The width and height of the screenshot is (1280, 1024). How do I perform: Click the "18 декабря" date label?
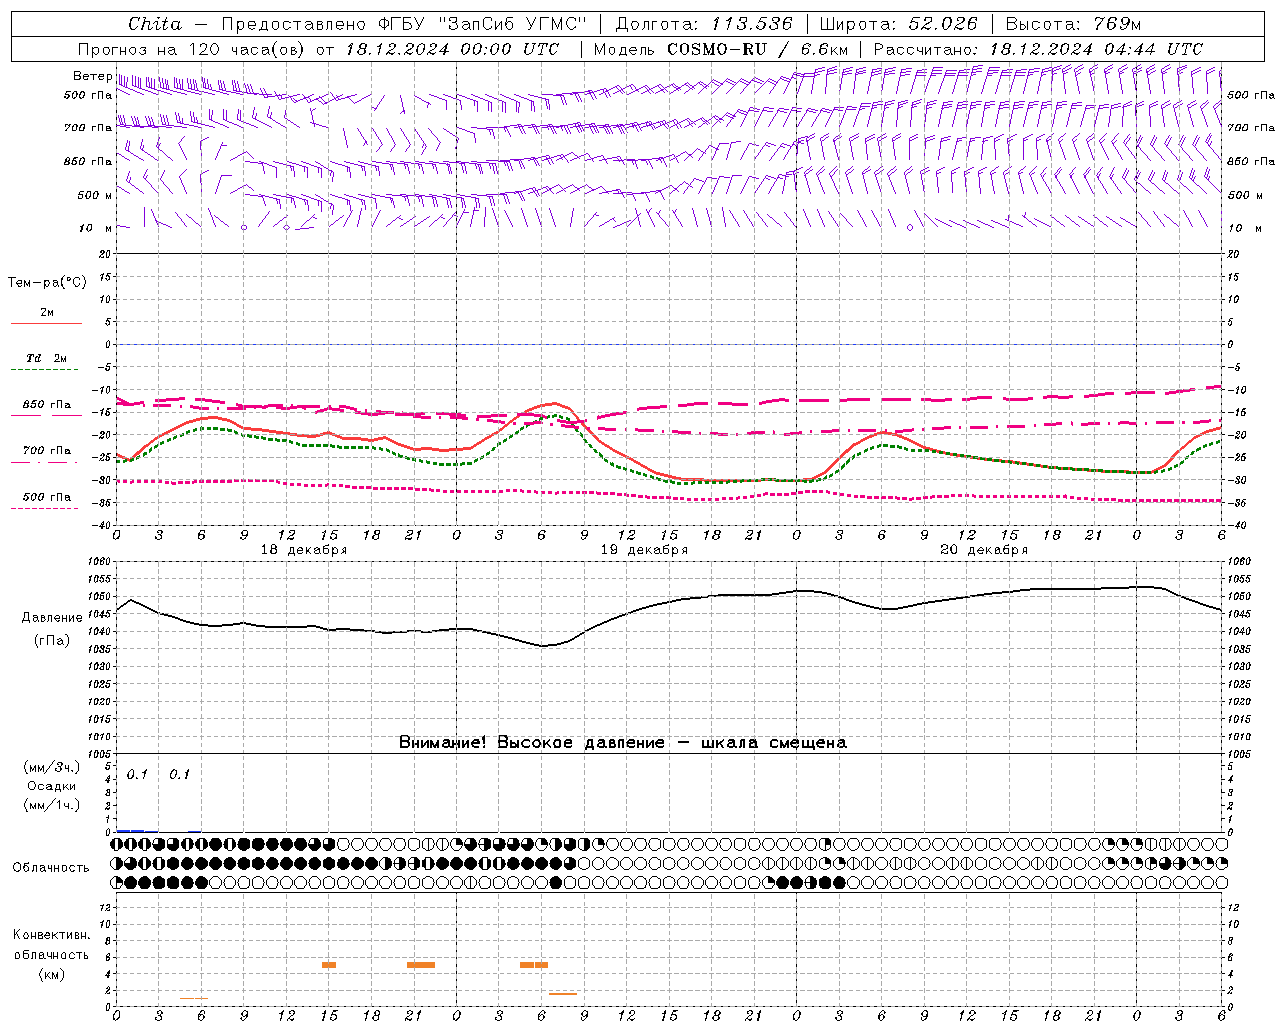304,550
